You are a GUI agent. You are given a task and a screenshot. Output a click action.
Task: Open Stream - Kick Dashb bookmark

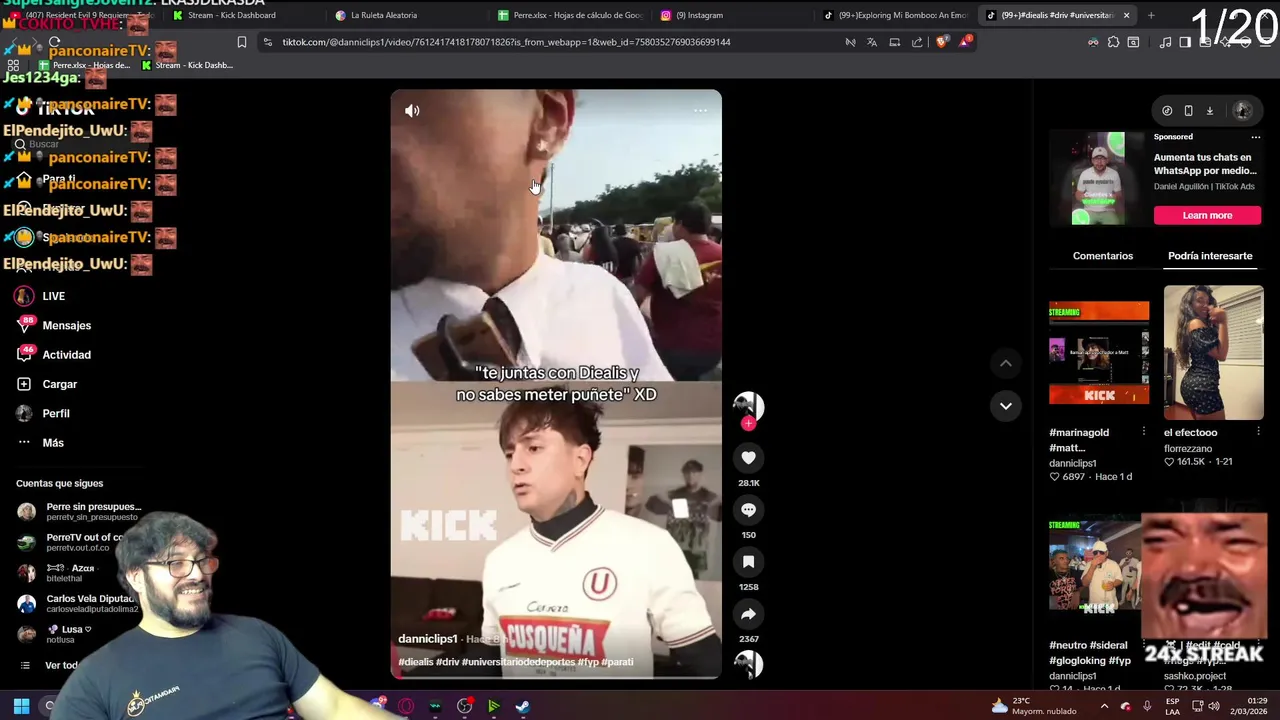click(x=187, y=65)
